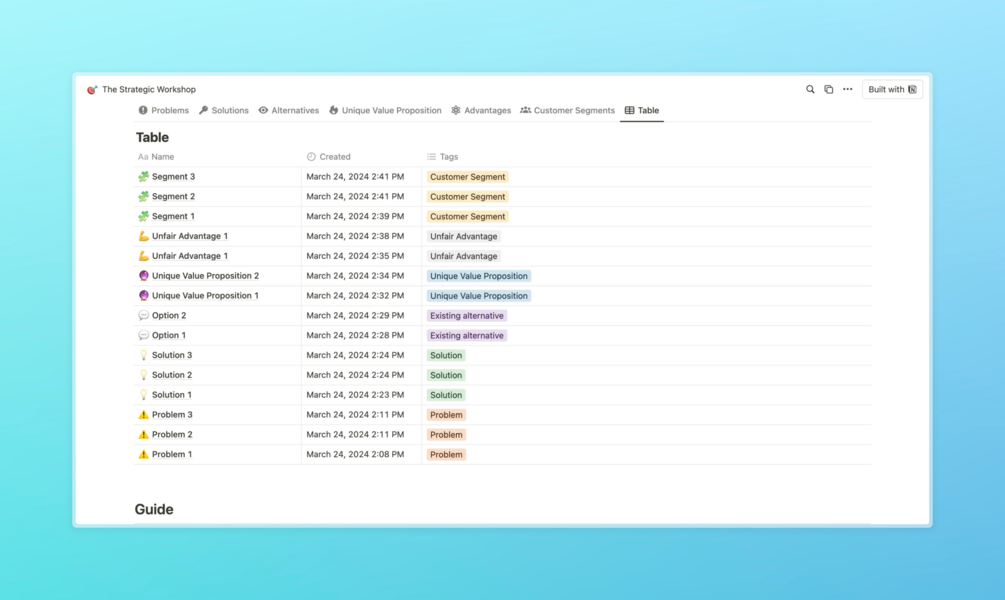Click created date of Solution 1, 2:23 PM
This screenshot has width=1005, height=600.
tap(355, 395)
